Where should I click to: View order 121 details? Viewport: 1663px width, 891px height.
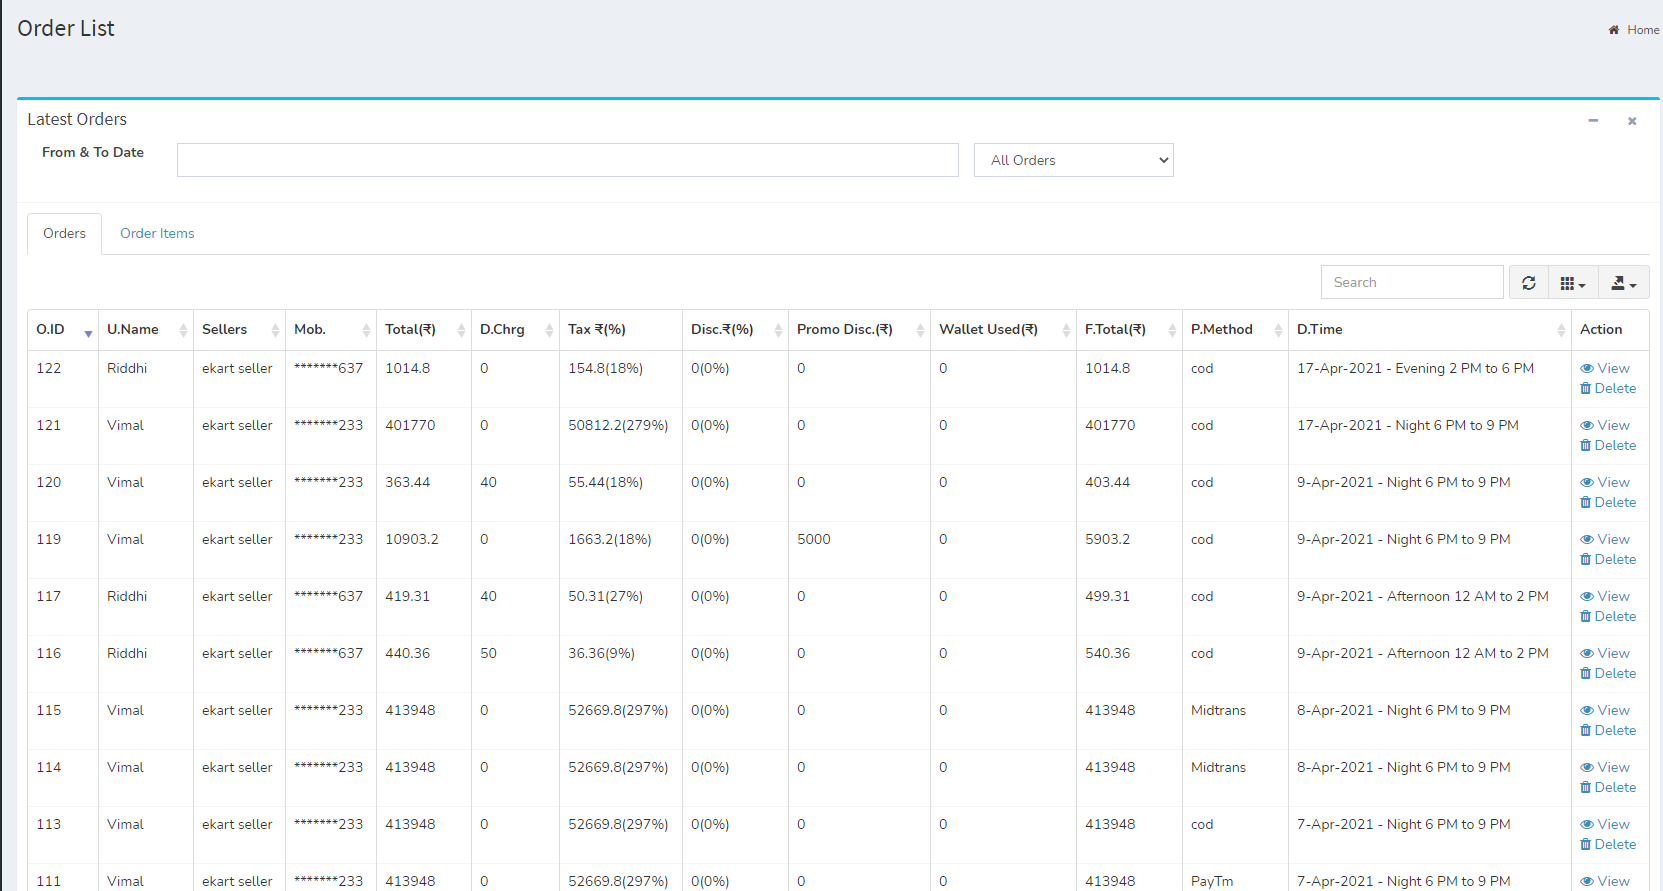[x=1605, y=425]
